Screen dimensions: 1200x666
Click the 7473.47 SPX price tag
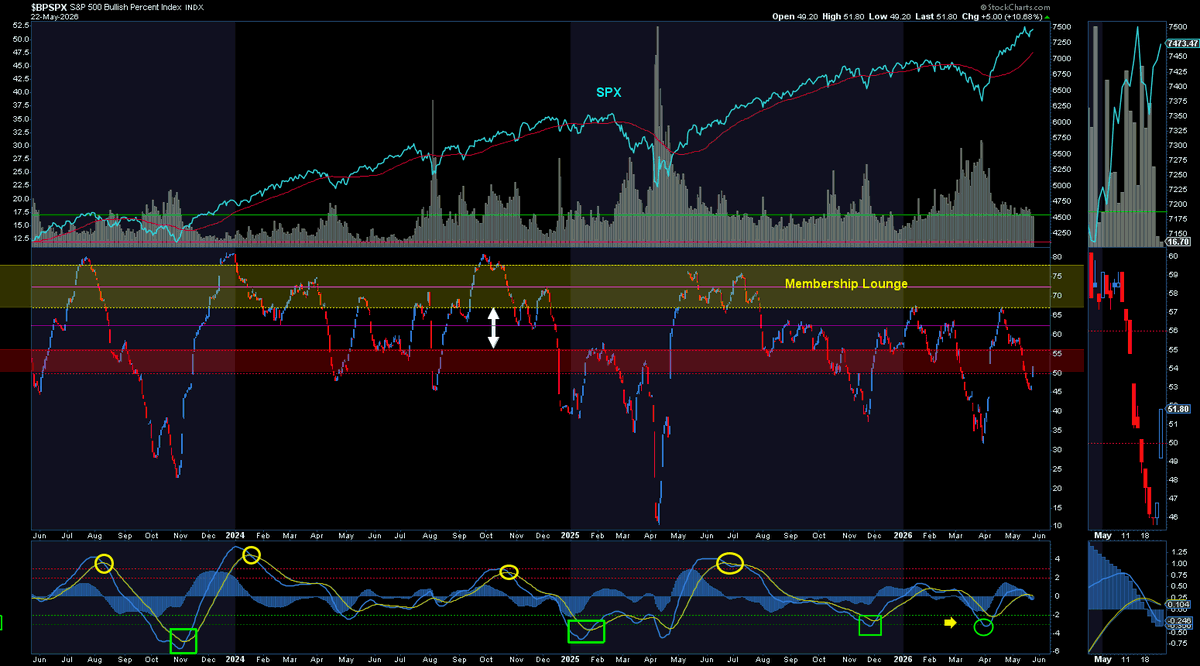[1182, 45]
